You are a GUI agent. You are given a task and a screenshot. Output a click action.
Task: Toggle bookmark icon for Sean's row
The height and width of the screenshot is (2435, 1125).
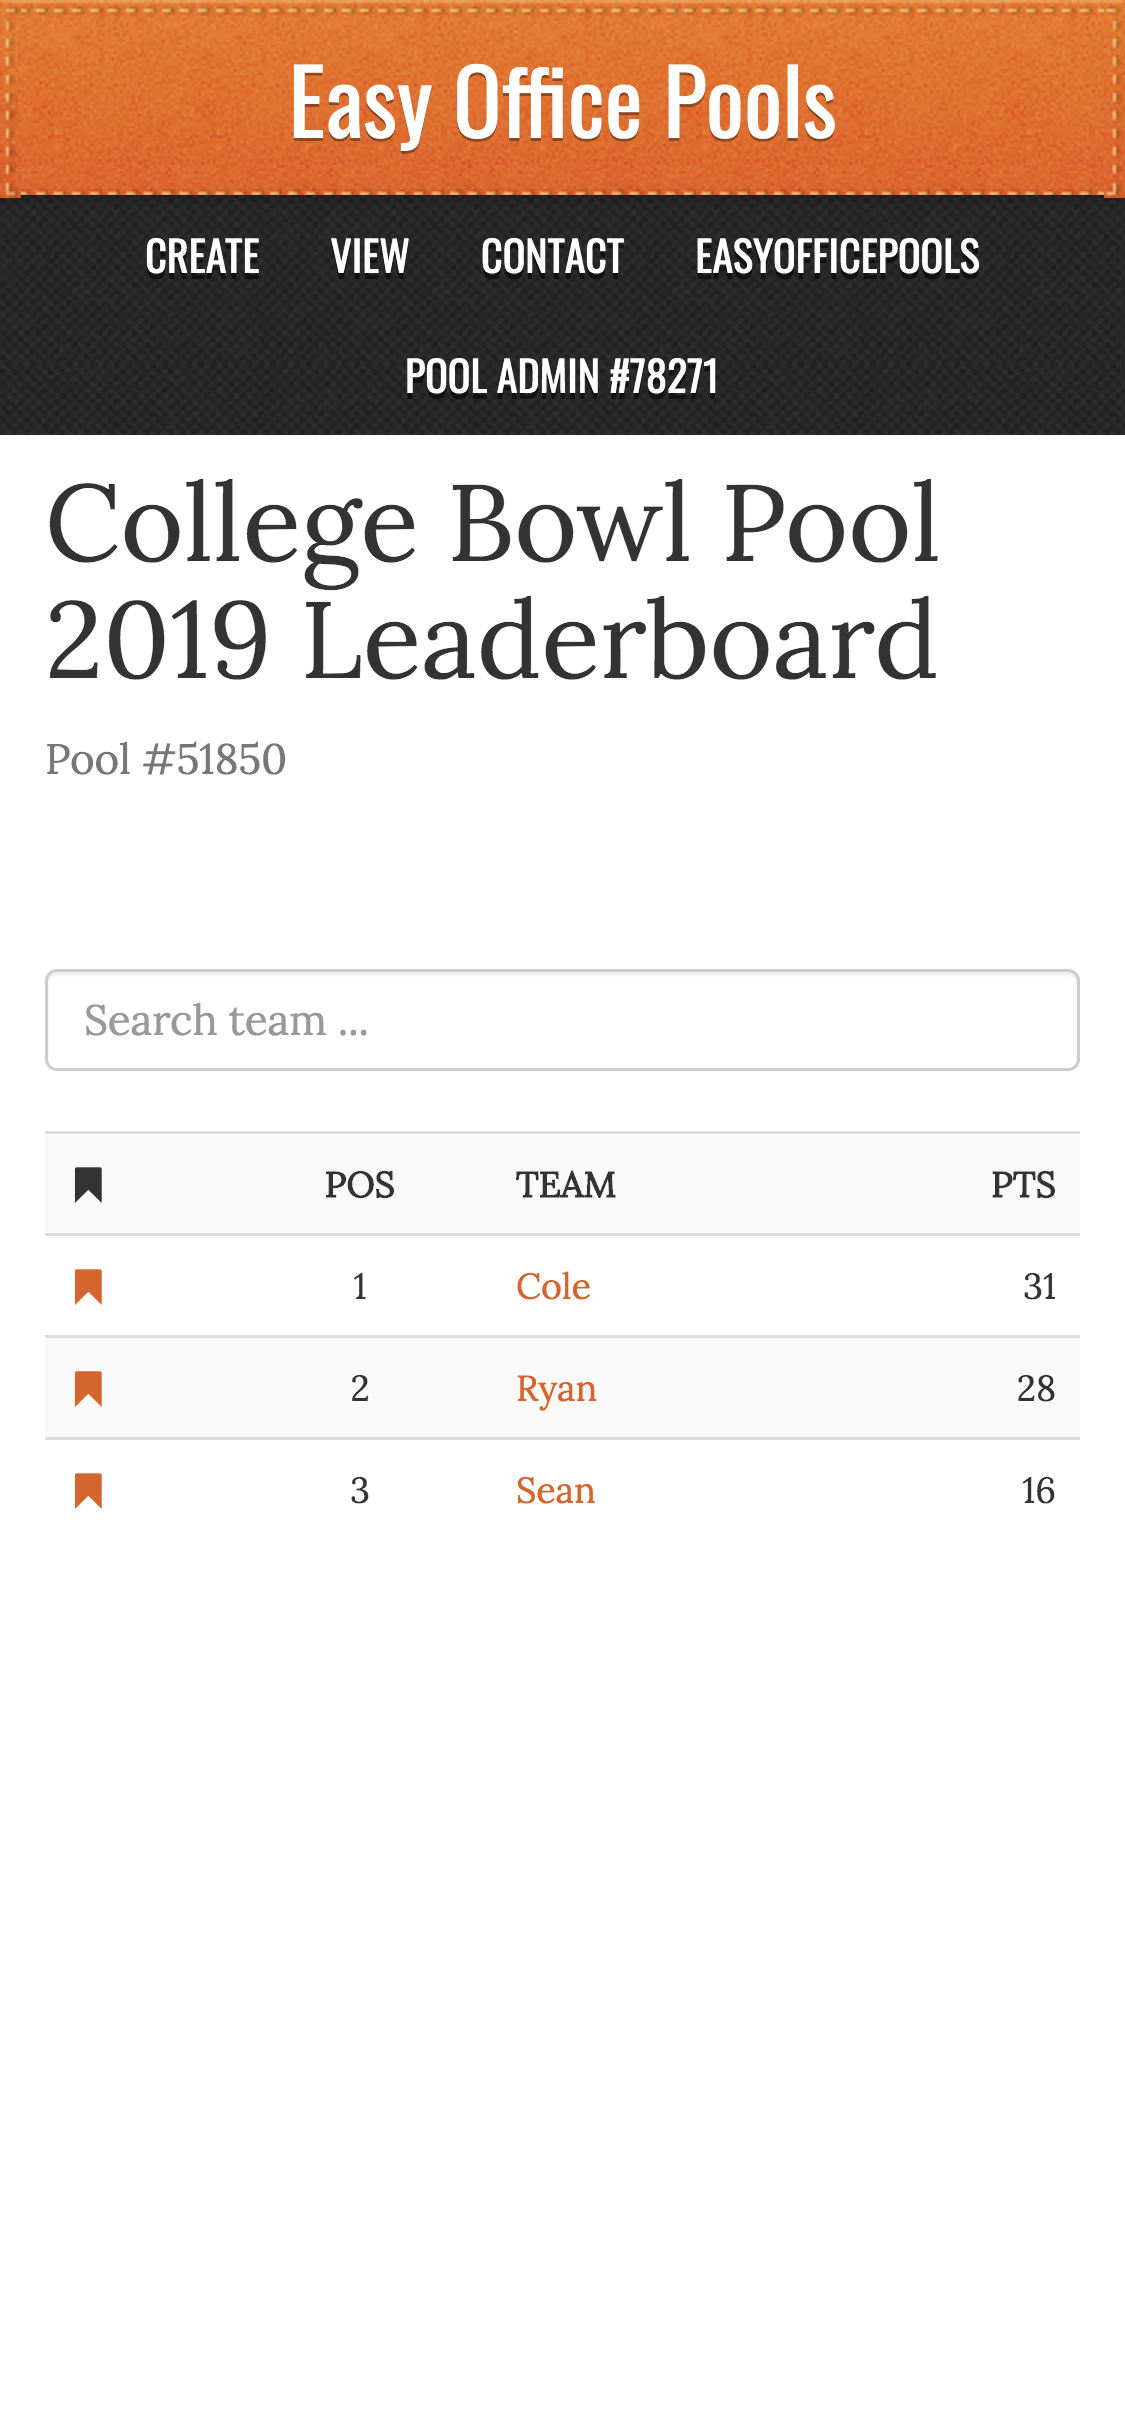89,1490
